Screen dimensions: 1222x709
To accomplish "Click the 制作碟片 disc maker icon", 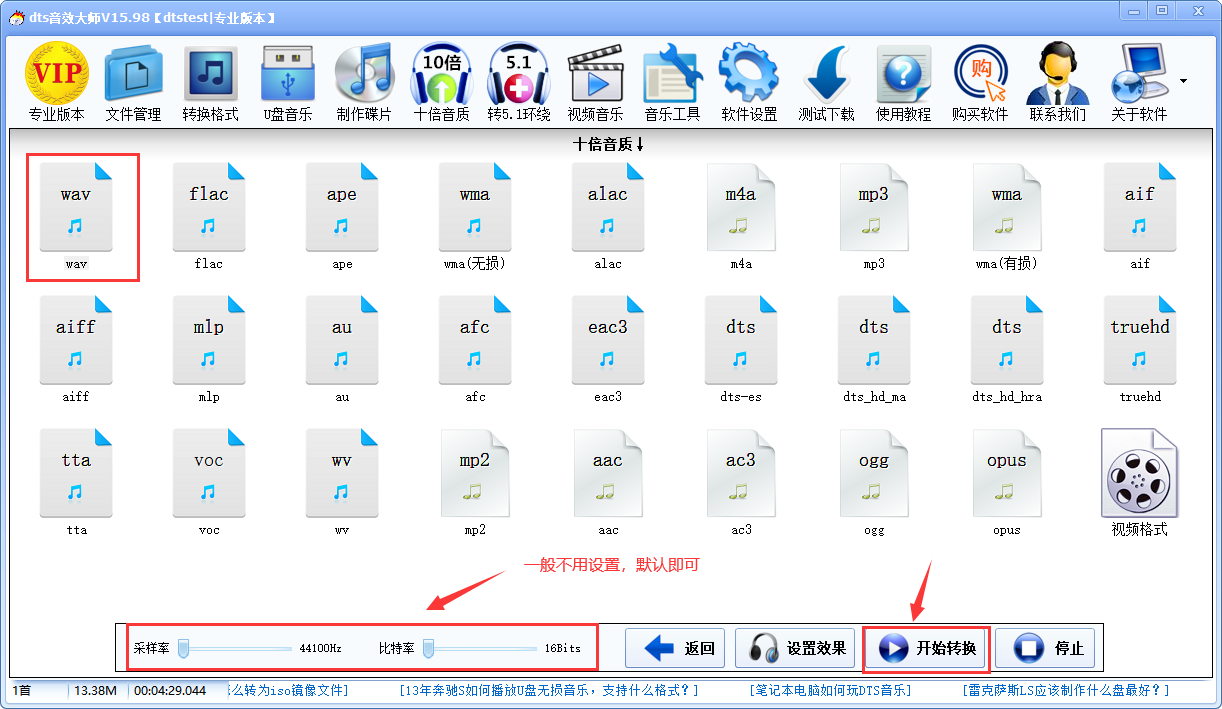I will (x=364, y=82).
